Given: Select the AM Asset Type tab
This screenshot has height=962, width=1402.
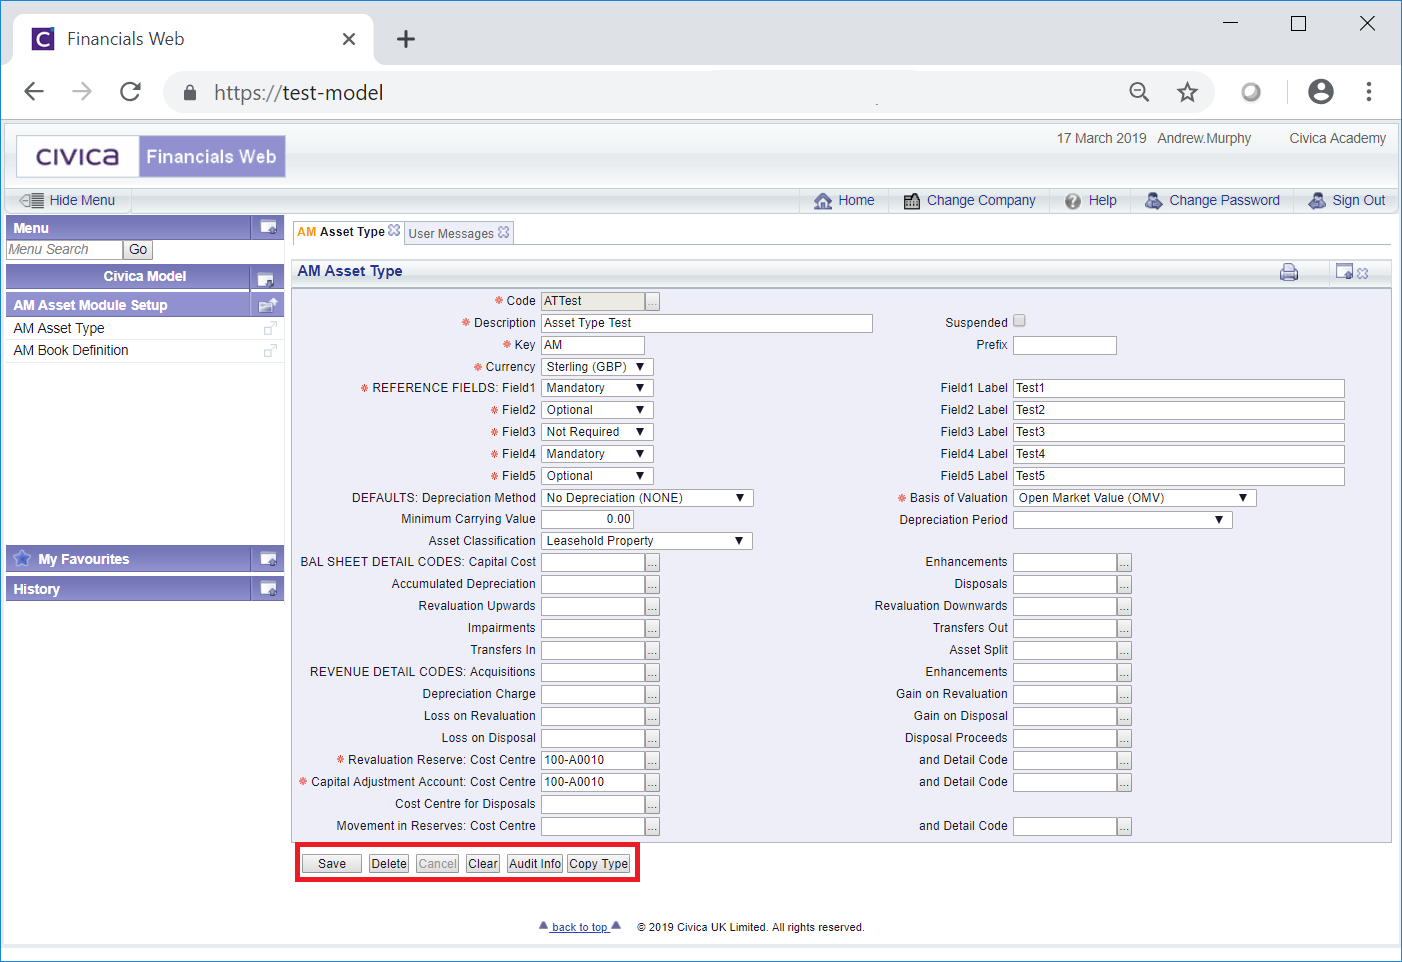Looking at the screenshot, I should [341, 232].
